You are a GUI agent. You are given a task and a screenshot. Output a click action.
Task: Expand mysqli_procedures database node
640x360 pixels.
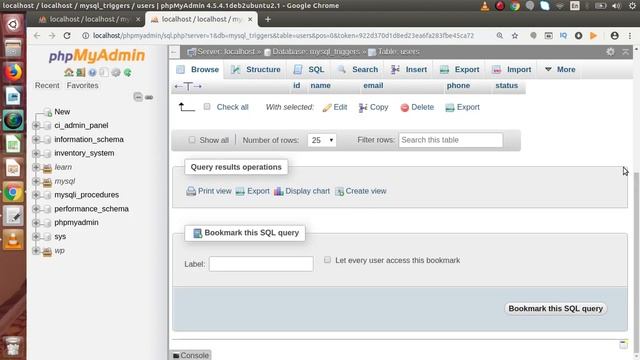pyautogui.click(x=36, y=195)
